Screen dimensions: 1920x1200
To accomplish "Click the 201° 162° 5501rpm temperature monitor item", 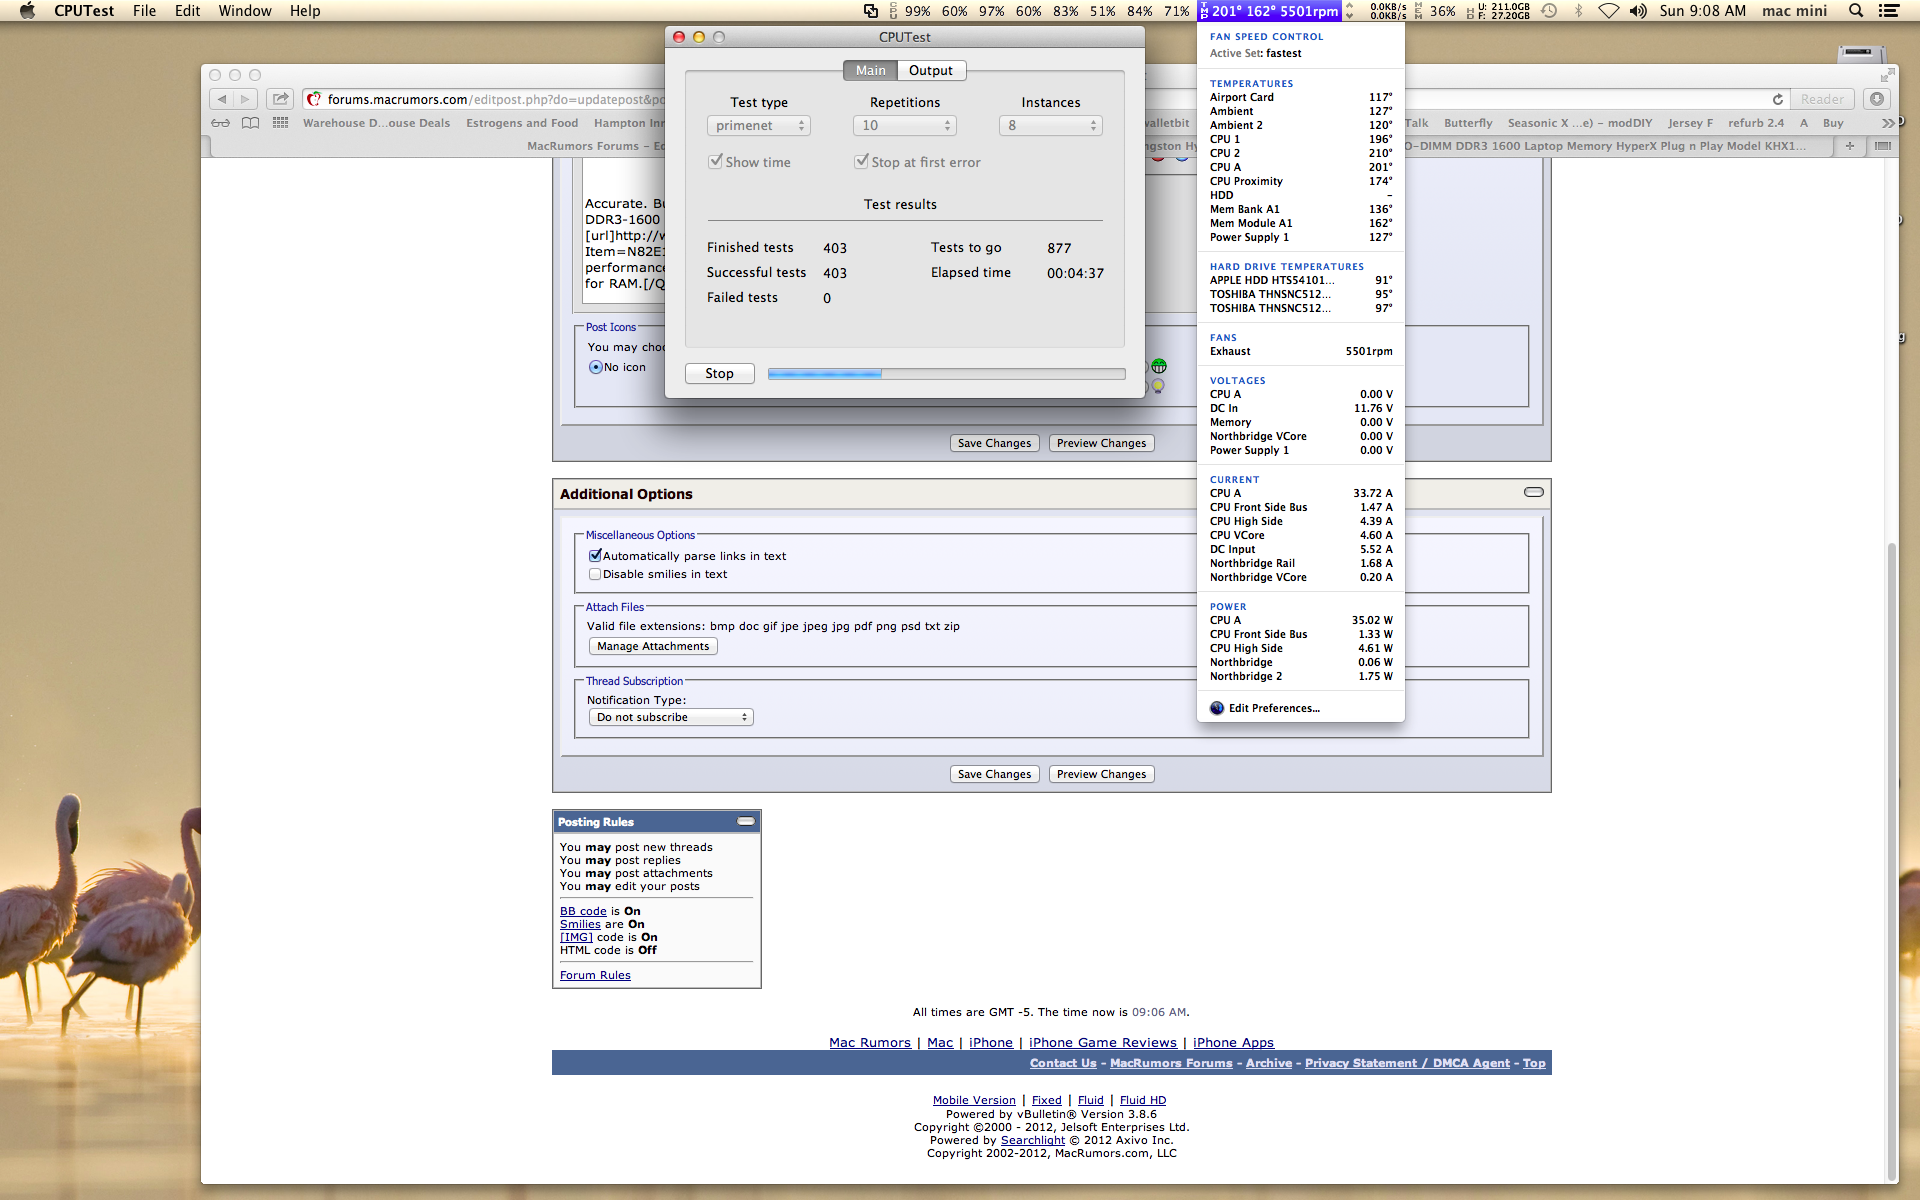I will tap(1269, 11).
